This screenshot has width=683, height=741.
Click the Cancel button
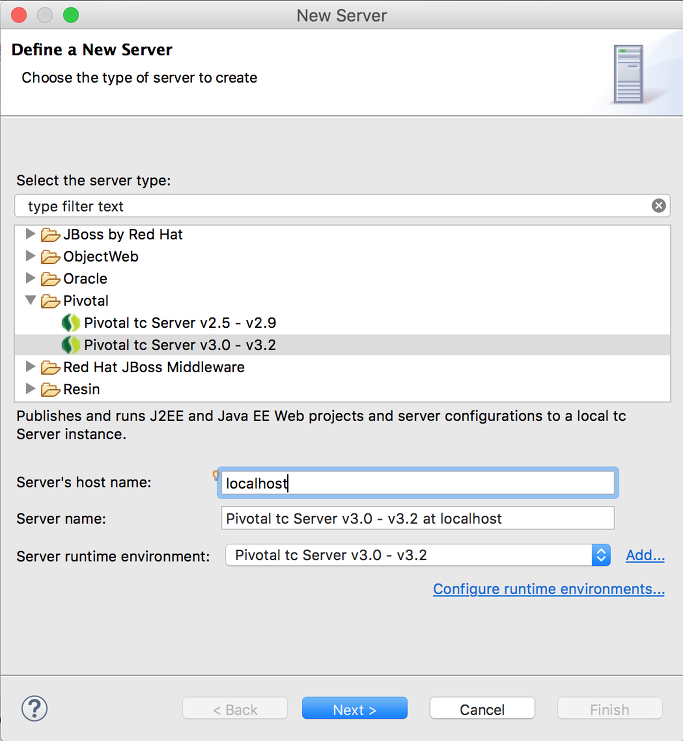(482, 708)
